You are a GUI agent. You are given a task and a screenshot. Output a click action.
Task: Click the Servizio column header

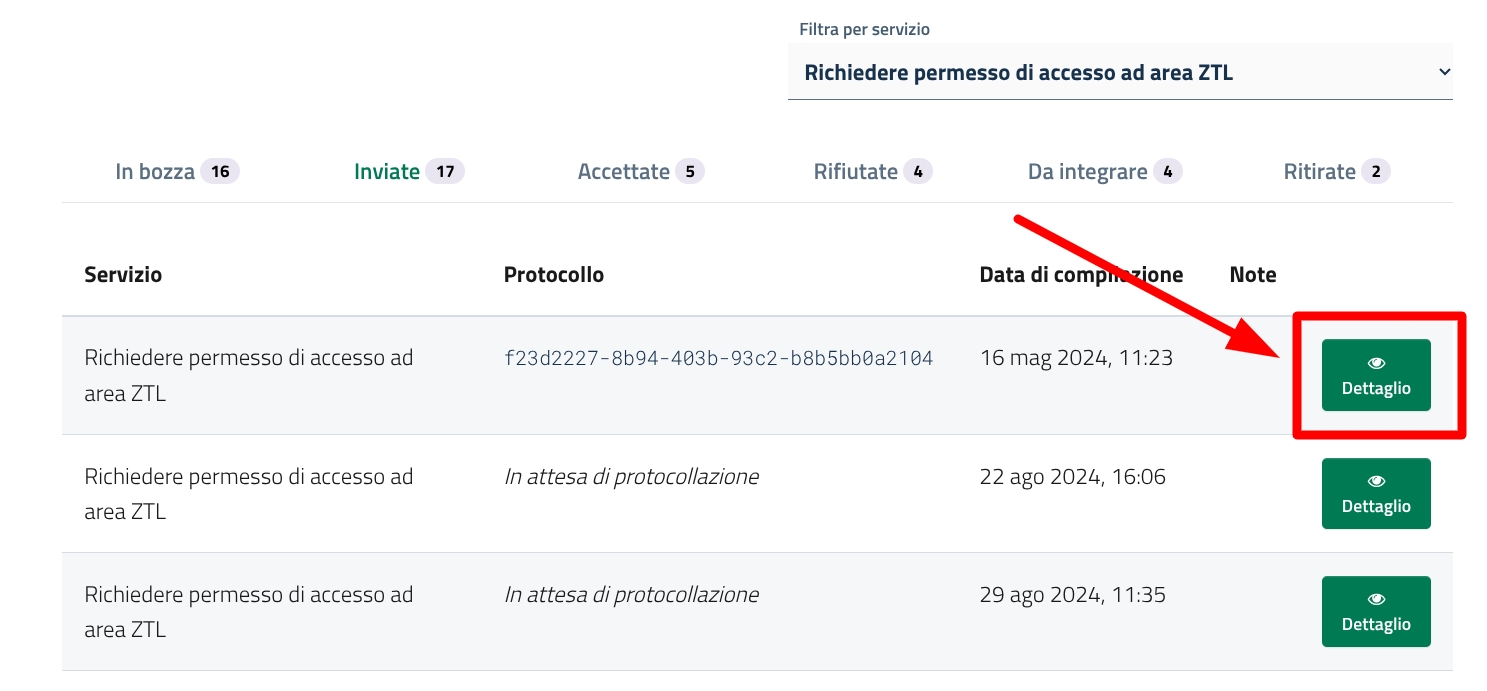tap(123, 274)
